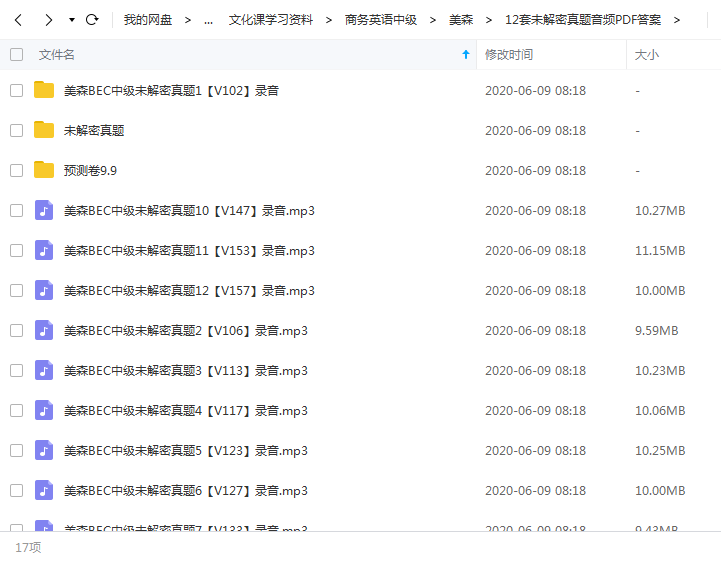
Task: Click audio icon of 真题4【V117】录音.mp3
Action: (x=44, y=410)
